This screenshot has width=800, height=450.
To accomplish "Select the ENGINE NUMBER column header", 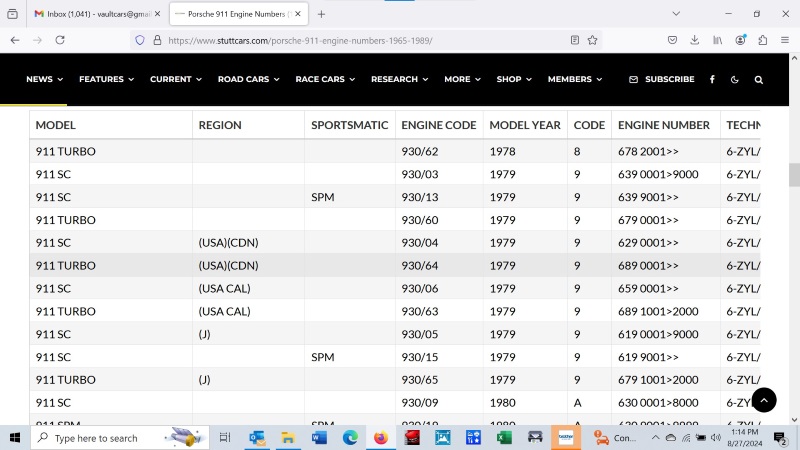I will [x=664, y=125].
